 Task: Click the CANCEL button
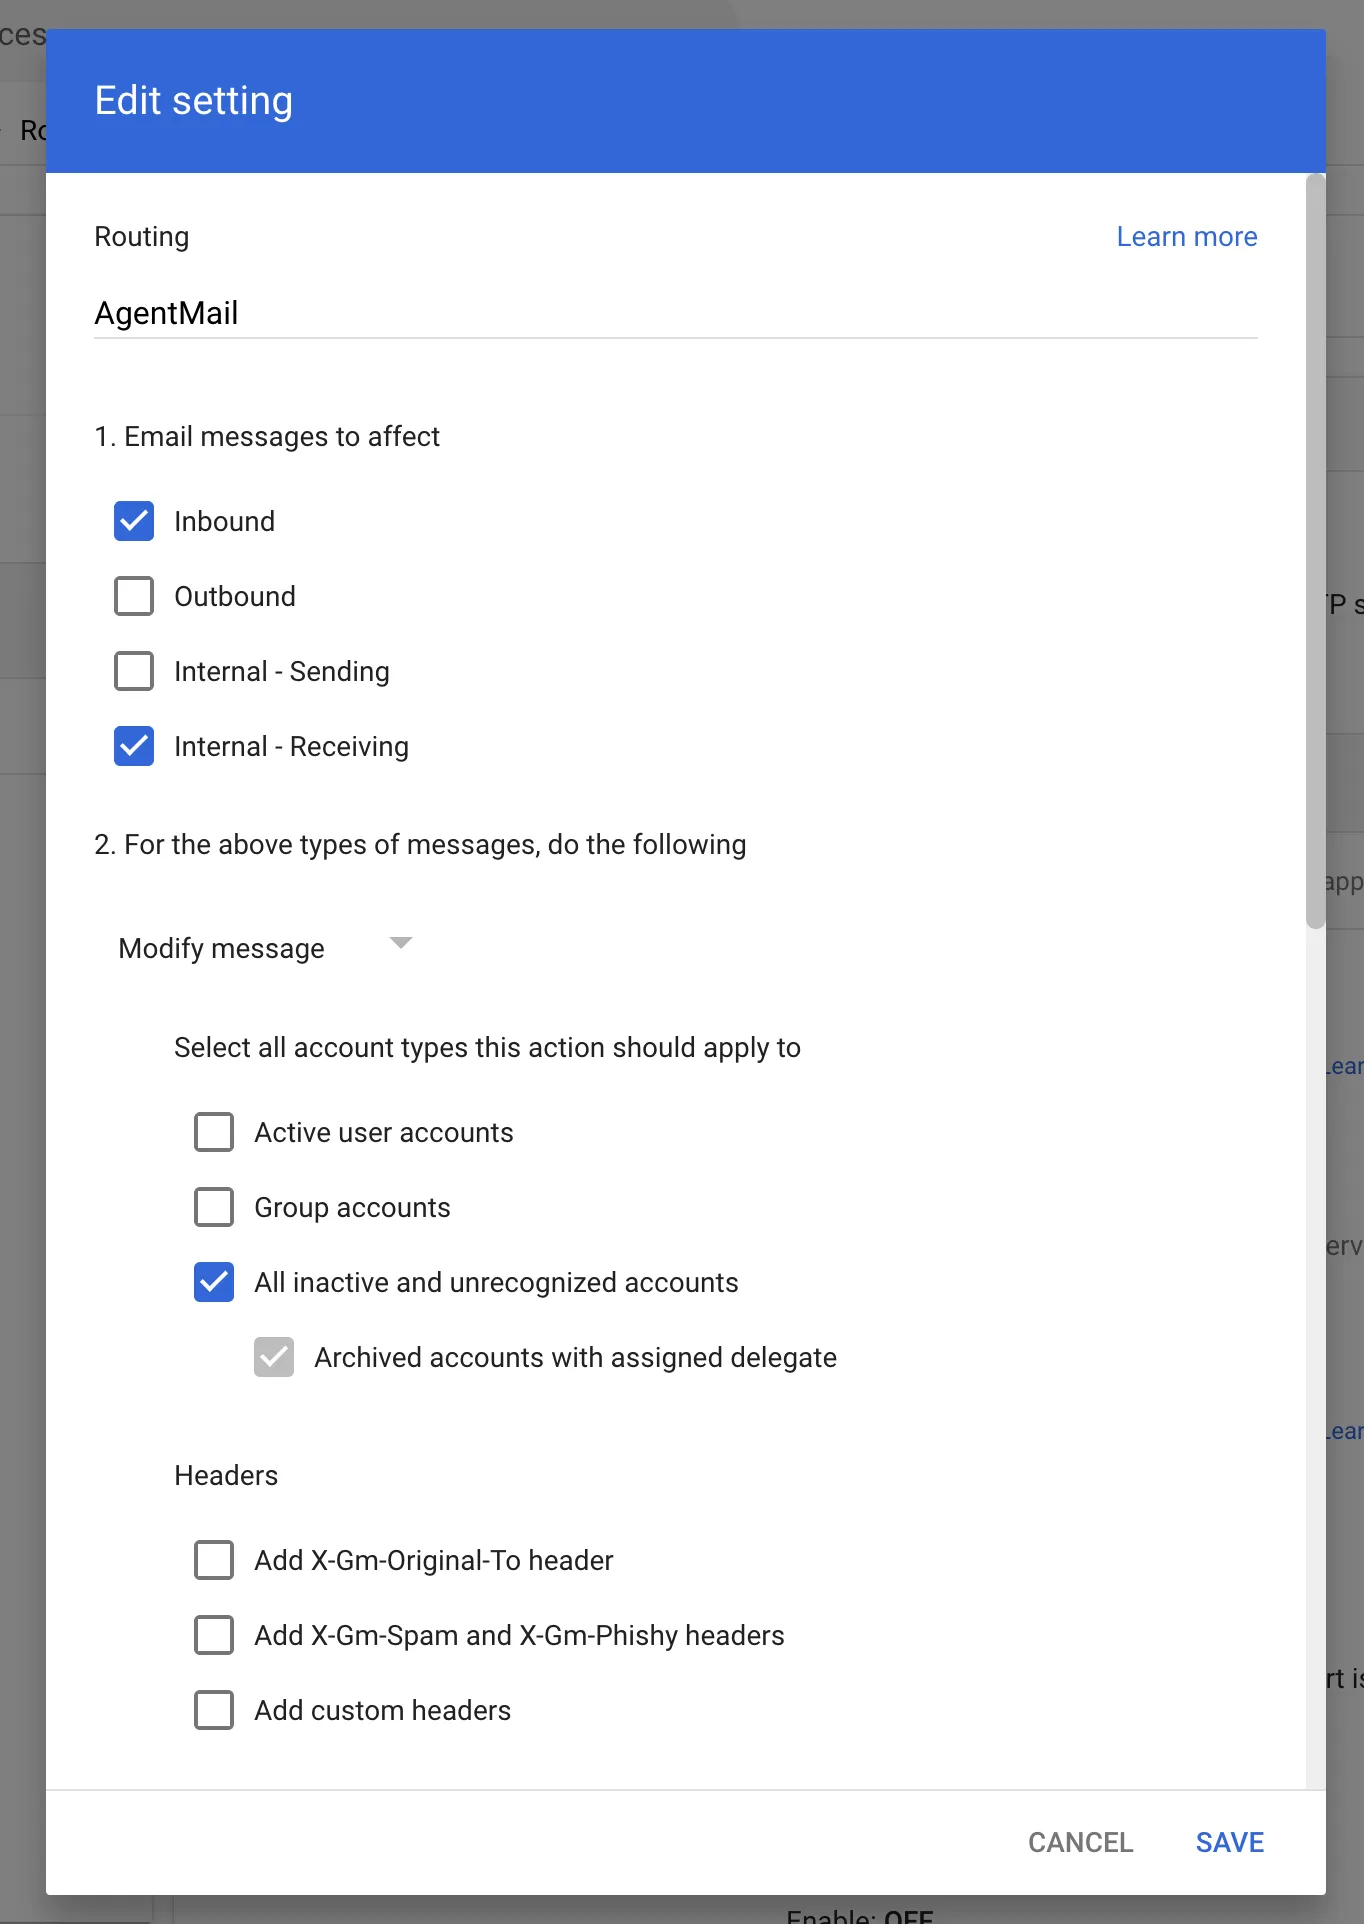(x=1081, y=1842)
